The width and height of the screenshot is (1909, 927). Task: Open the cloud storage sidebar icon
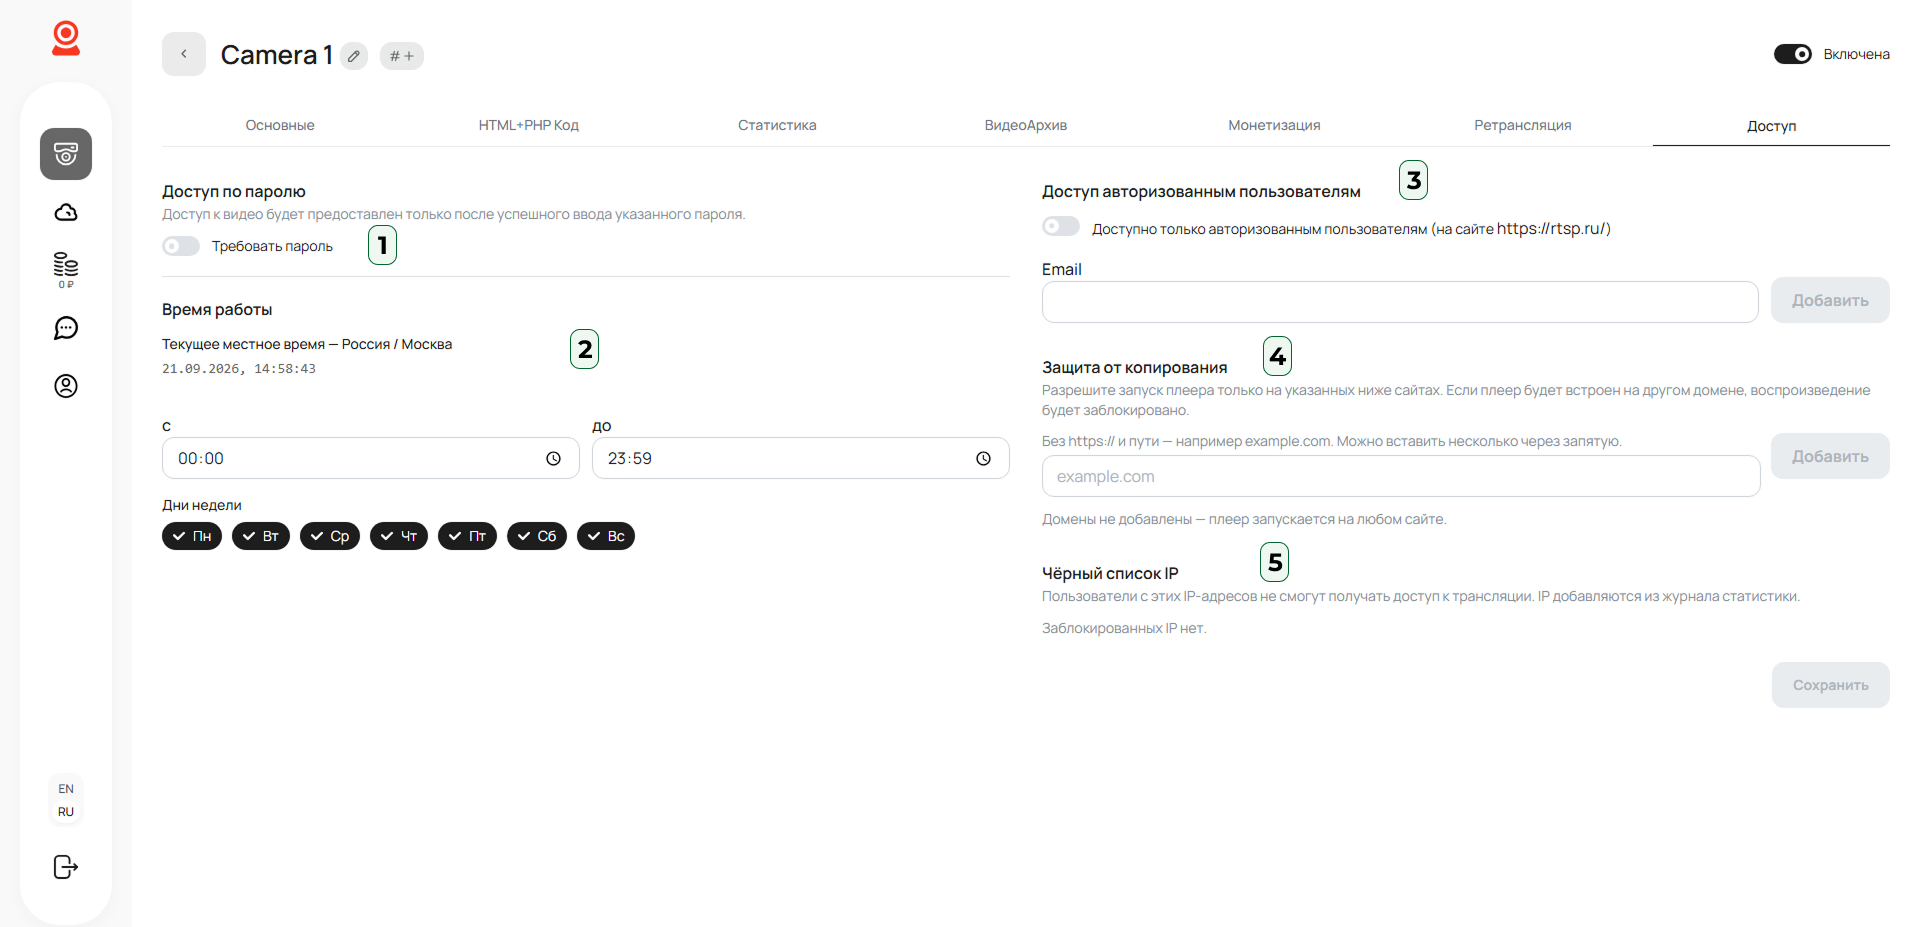click(x=66, y=212)
